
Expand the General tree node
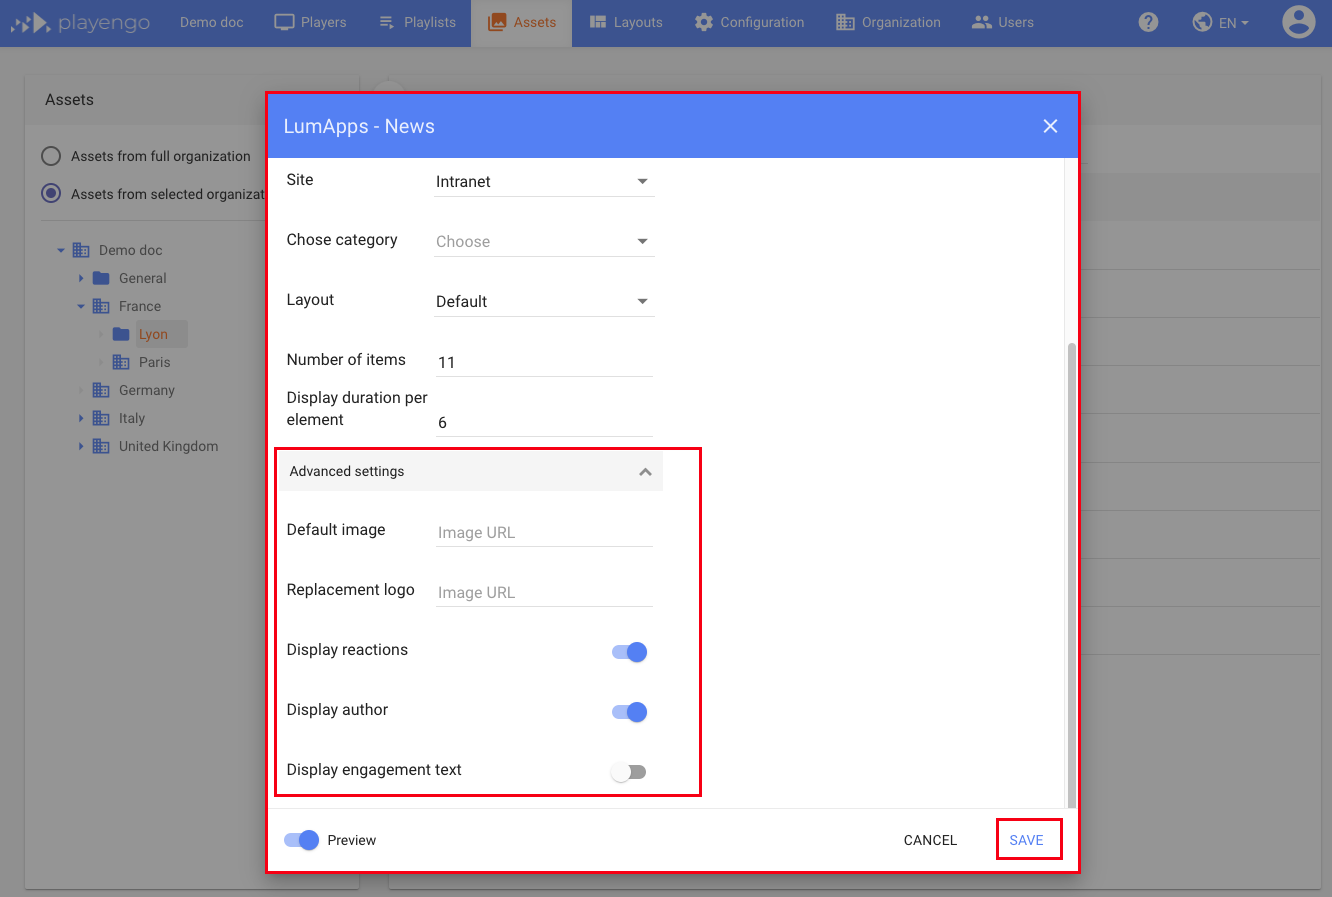[81, 278]
